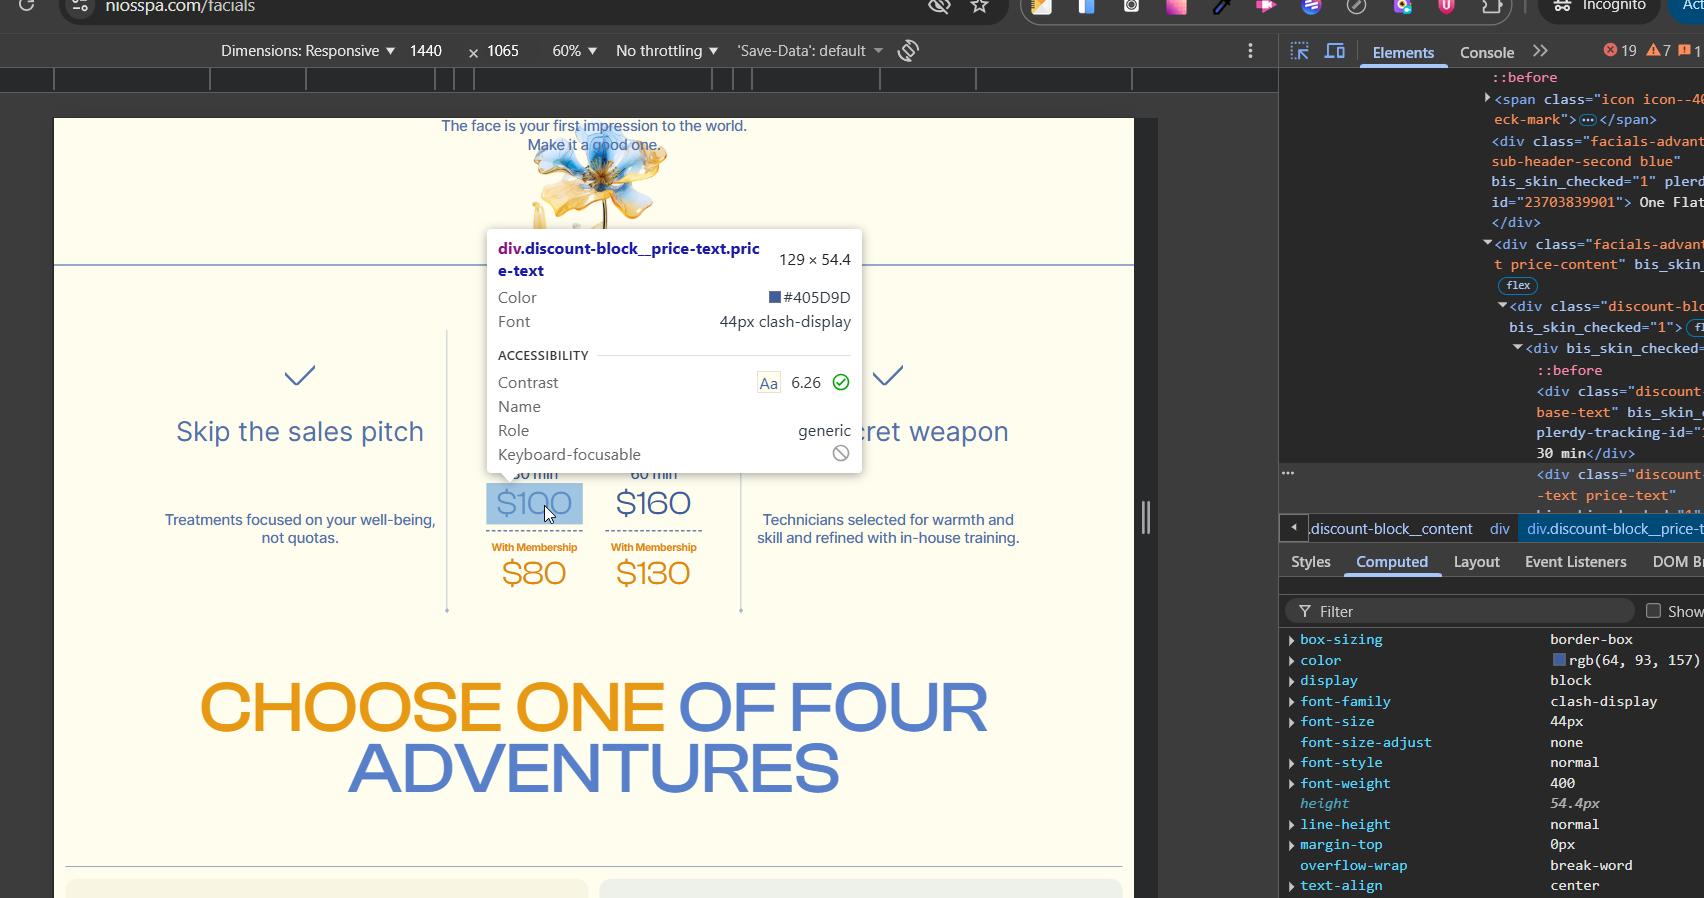The image size is (1704, 898).
Task: Switch to the Styles tab
Action: tap(1310, 562)
